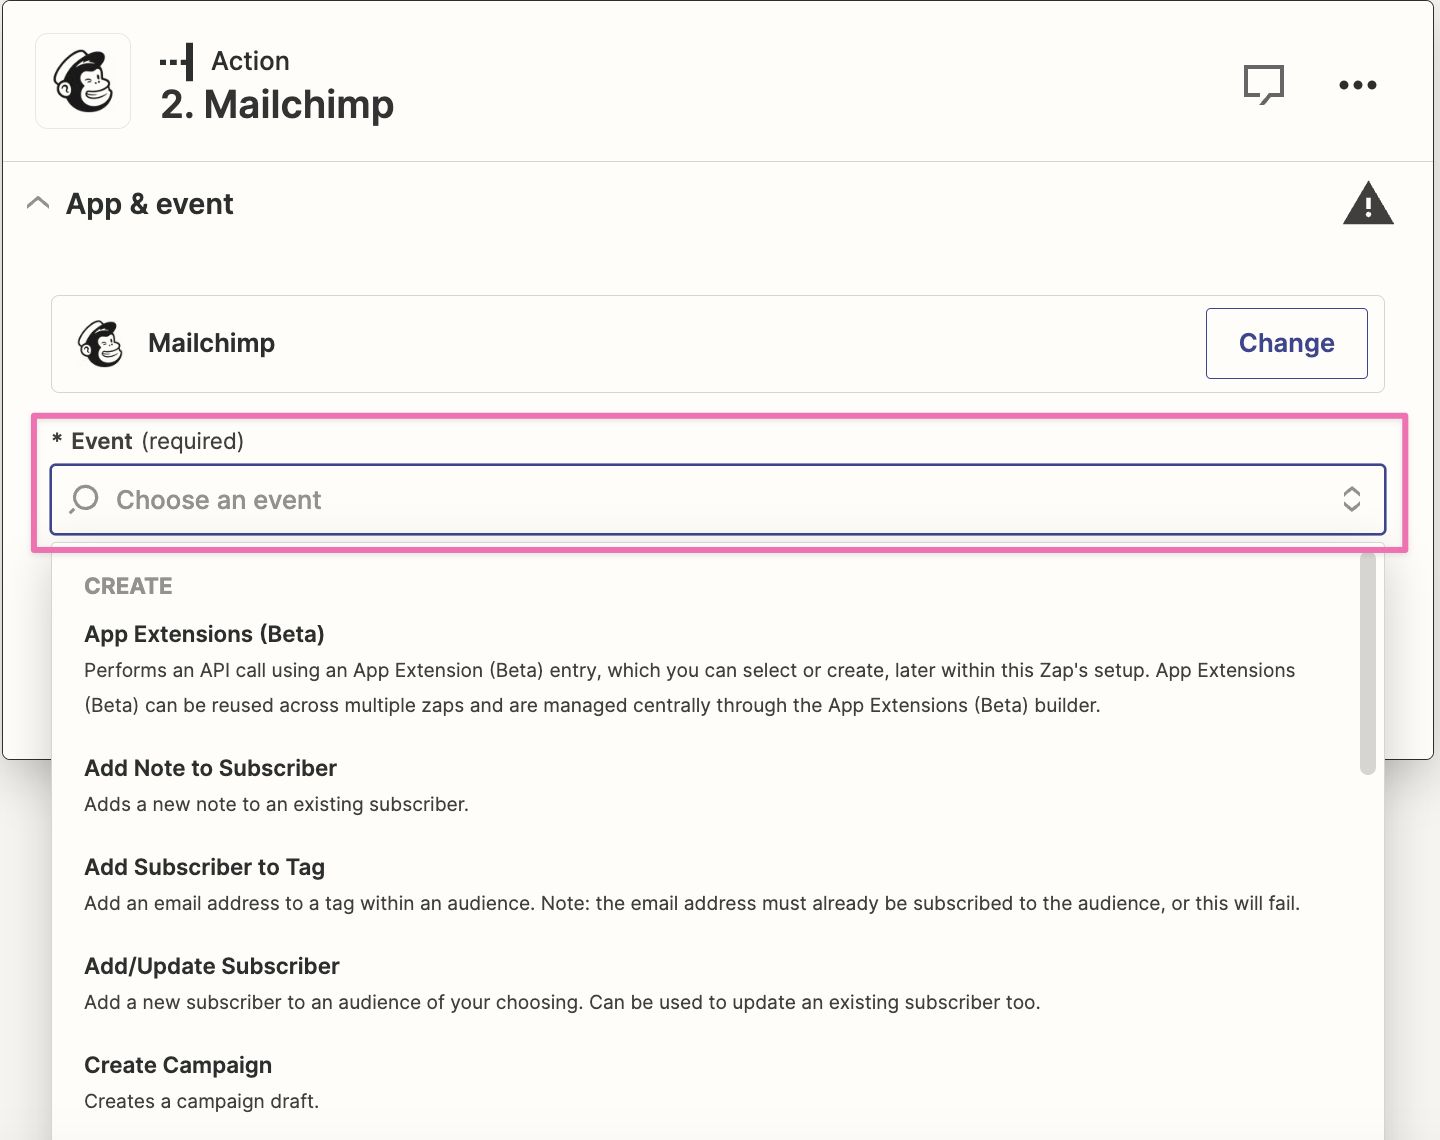This screenshot has height=1140, width=1440.
Task: Toggle the event dropdown up-down arrows
Action: click(1352, 499)
